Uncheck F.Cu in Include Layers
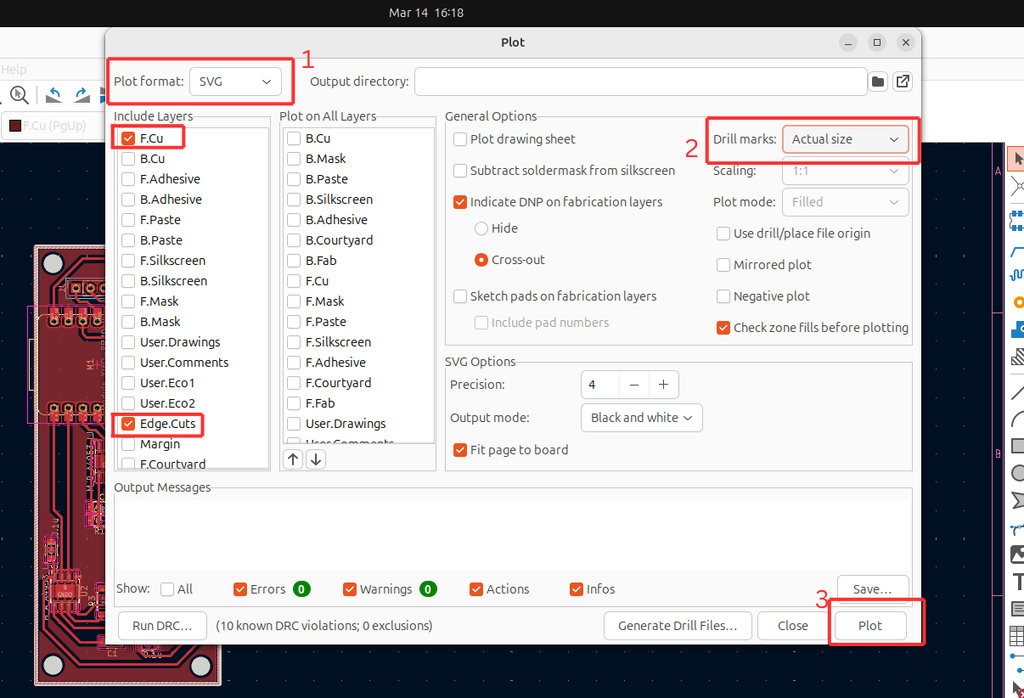 click(x=128, y=138)
